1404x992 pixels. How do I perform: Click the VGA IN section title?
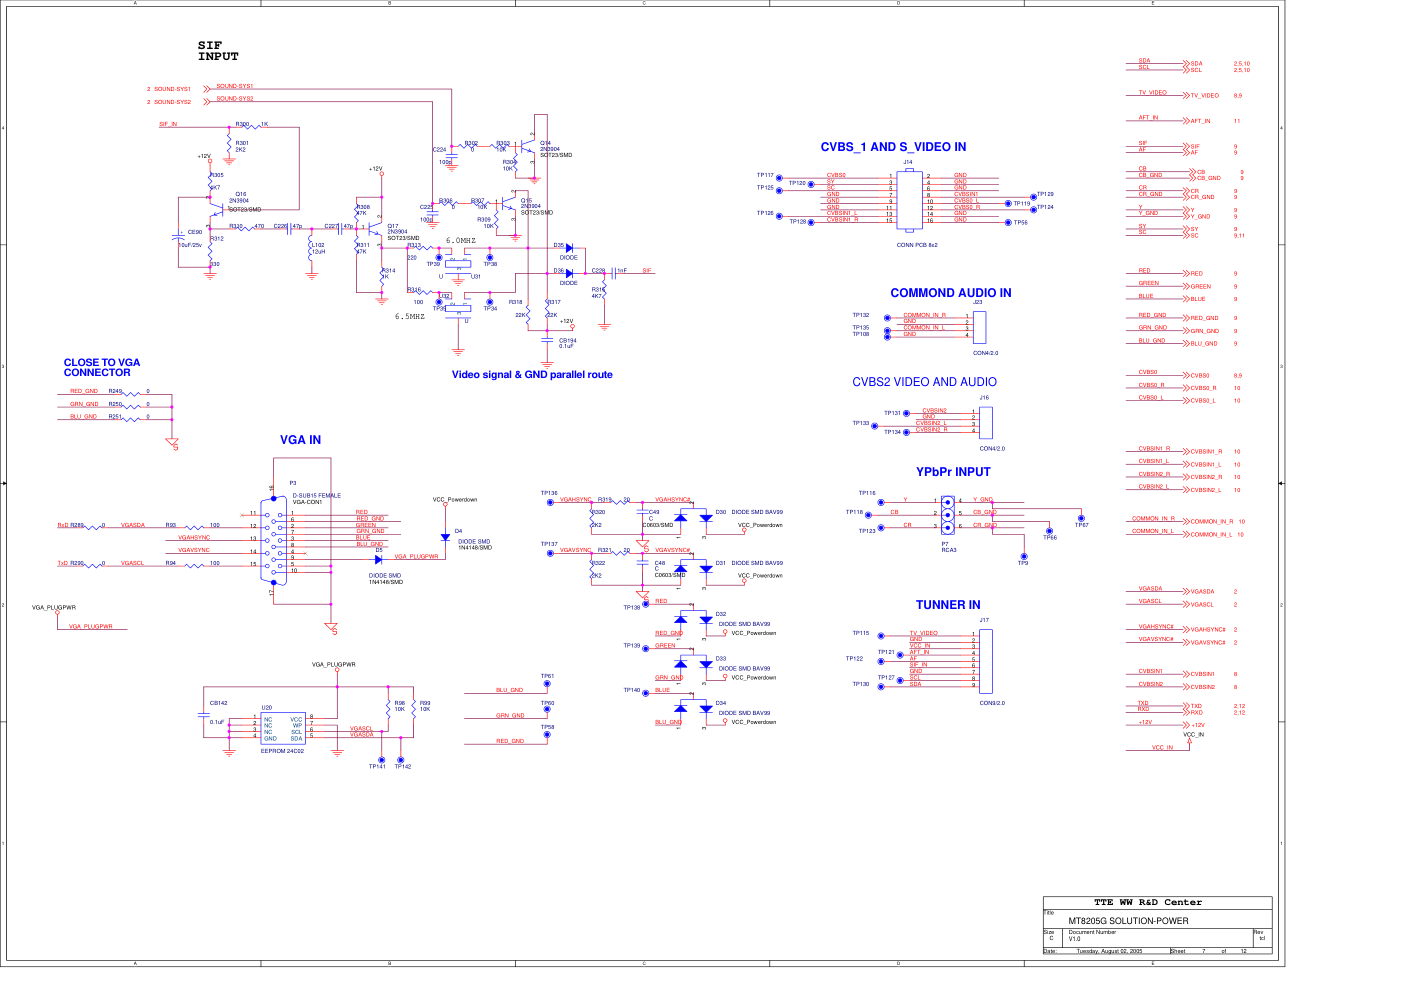(x=300, y=440)
